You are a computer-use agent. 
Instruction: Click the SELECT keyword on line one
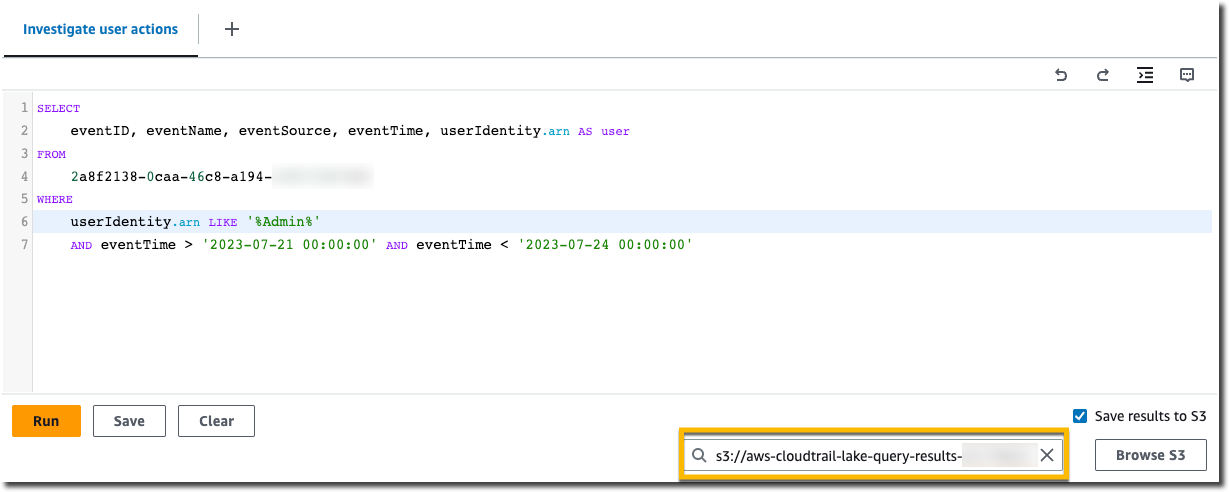click(58, 108)
